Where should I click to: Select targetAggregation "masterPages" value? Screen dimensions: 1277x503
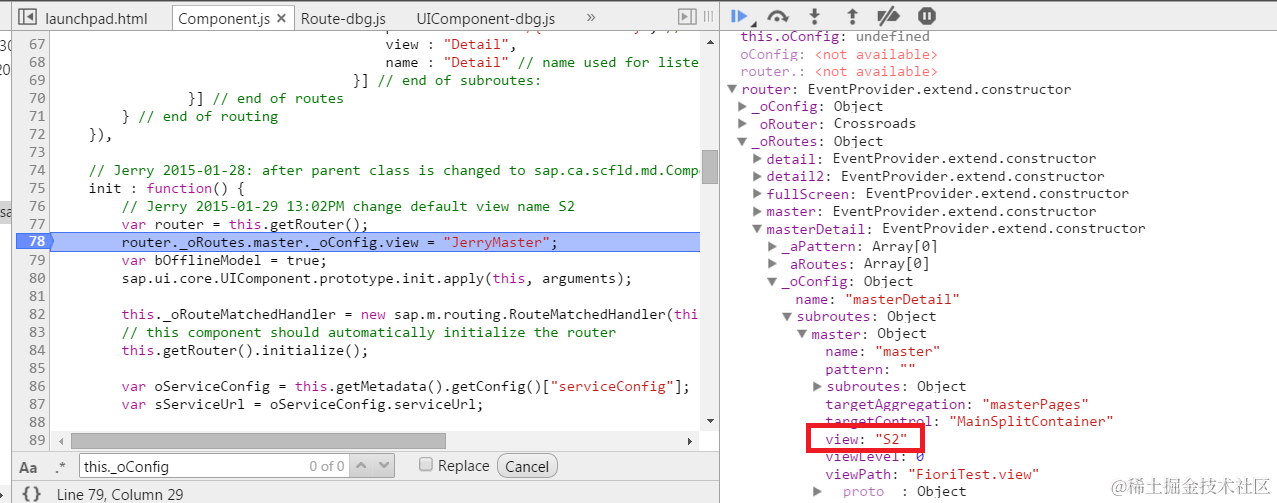[1034, 404]
